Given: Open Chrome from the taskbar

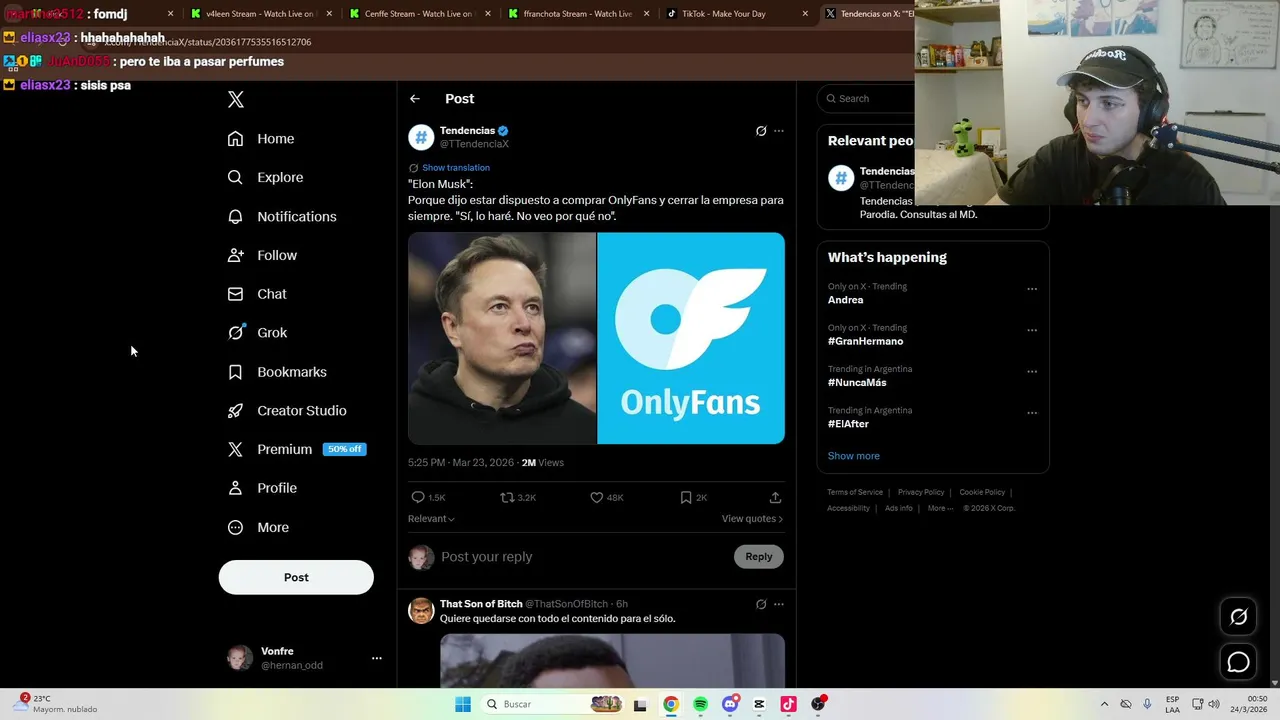Looking at the screenshot, I should tap(671, 704).
